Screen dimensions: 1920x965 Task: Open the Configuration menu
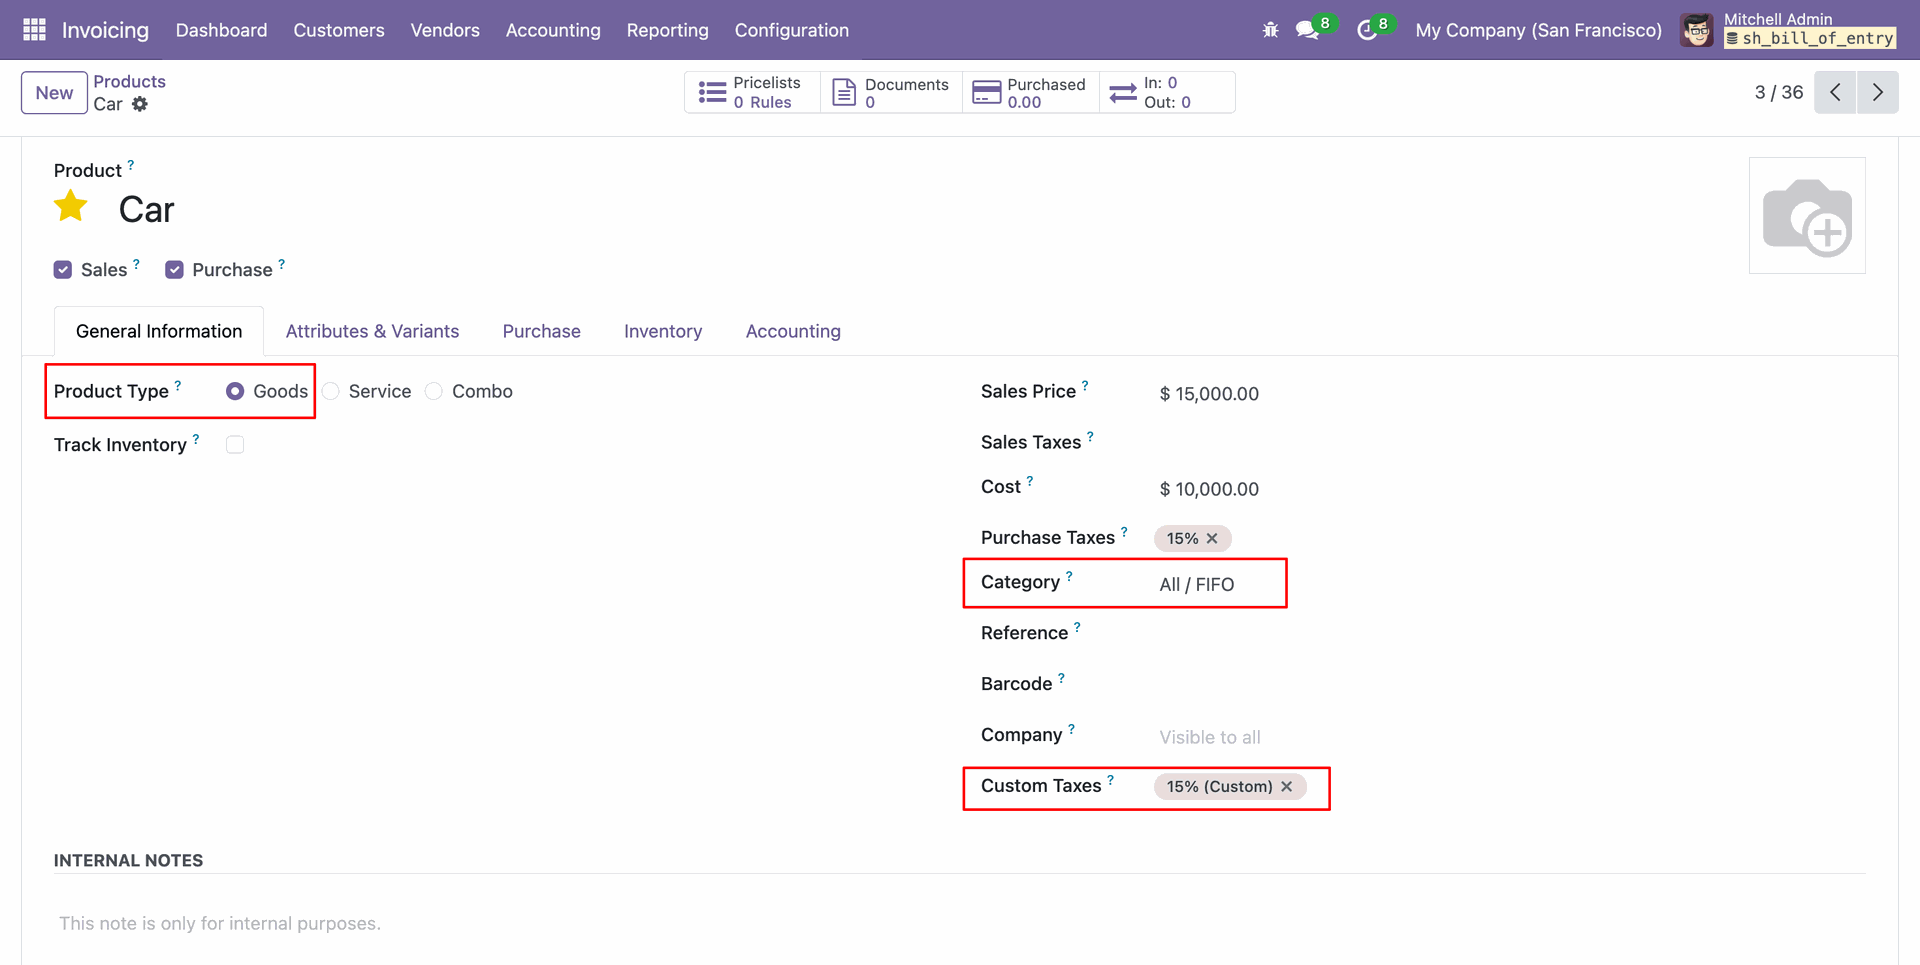pyautogui.click(x=791, y=30)
